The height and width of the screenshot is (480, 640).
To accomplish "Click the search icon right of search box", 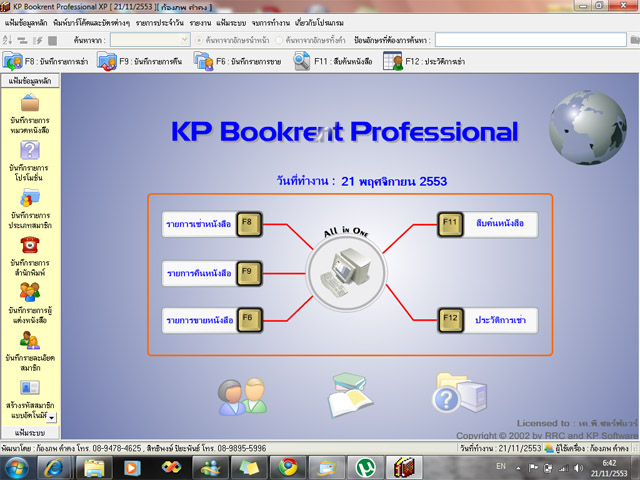I will (x=635, y=40).
